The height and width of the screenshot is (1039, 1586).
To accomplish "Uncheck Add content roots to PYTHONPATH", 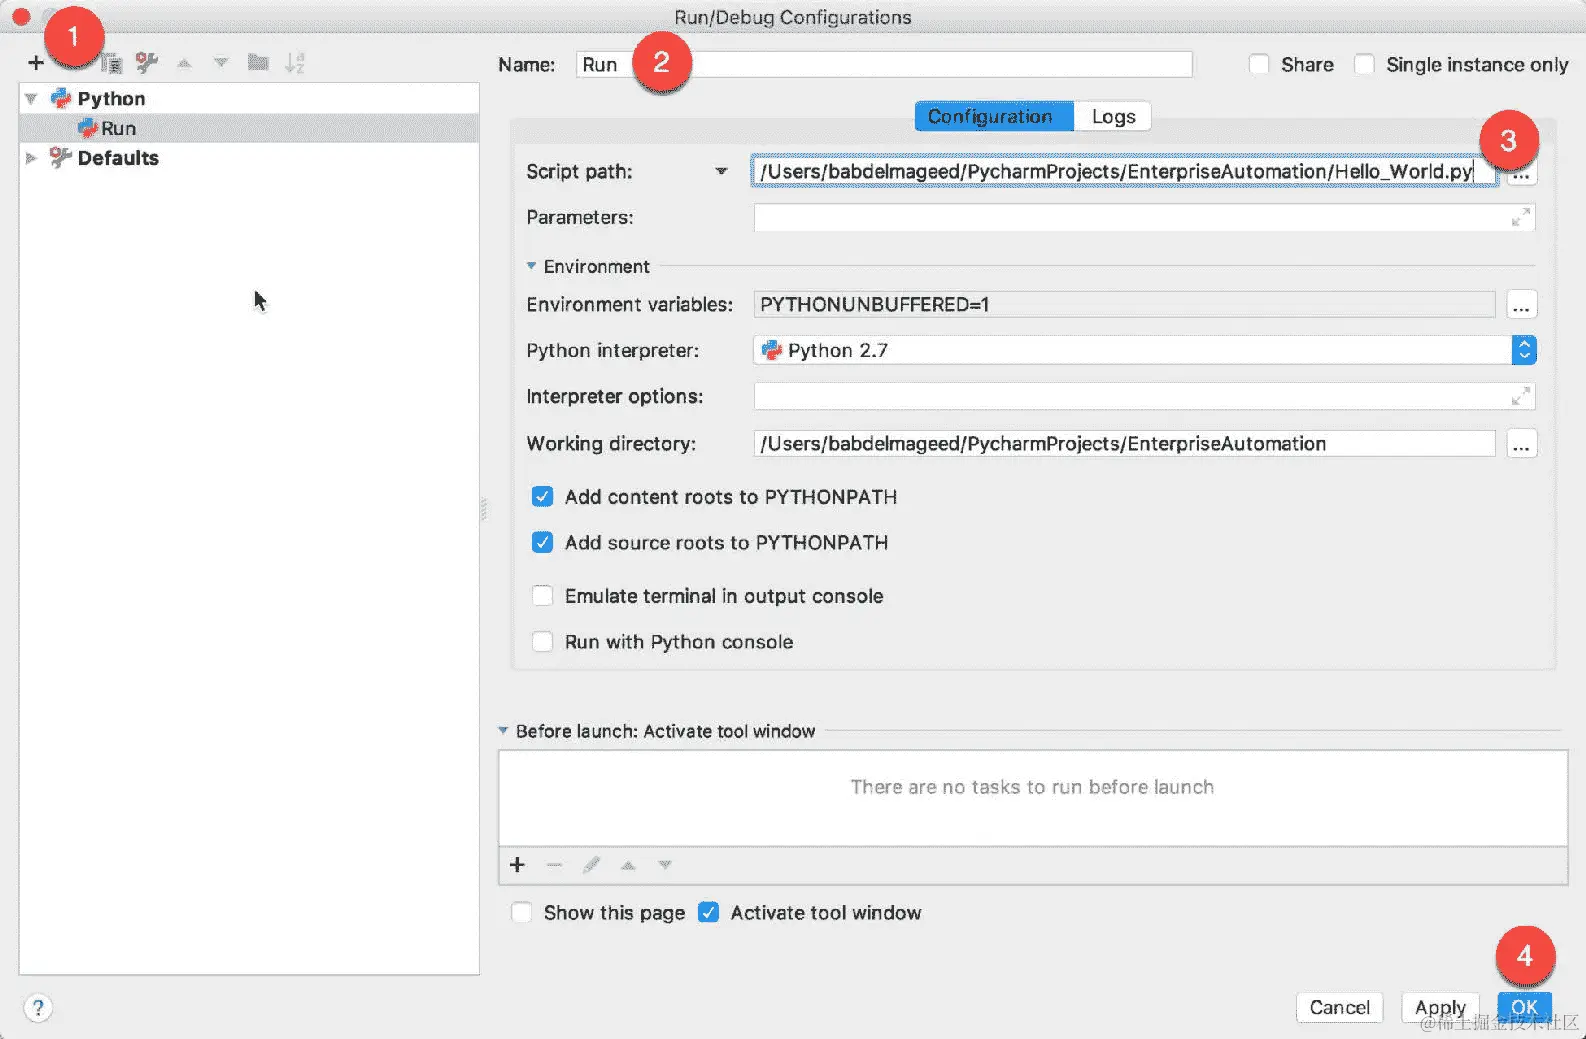I will click(542, 497).
